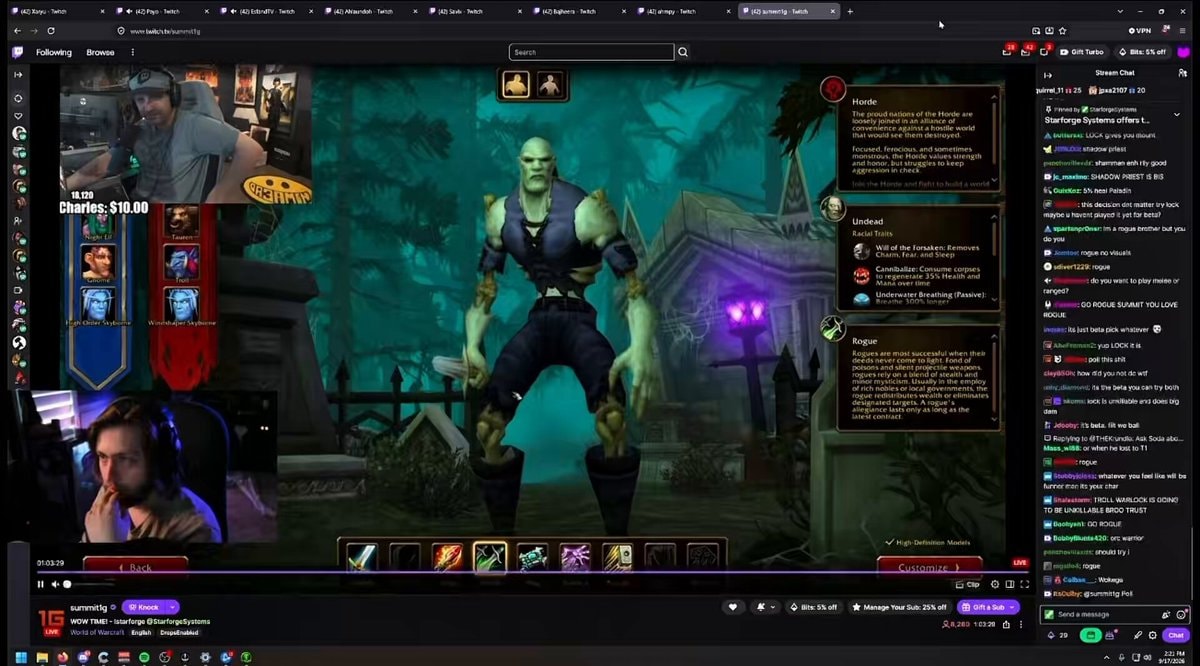Image resolution: width=1200 pixels, height=666 pixels.
Task: Switch to the Savix Twitch tab
Action: click(x=476, y=11)
